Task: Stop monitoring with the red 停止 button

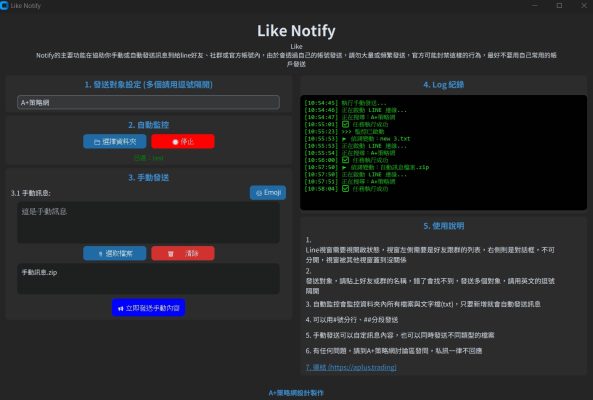Action: click(x=183, y=141)
